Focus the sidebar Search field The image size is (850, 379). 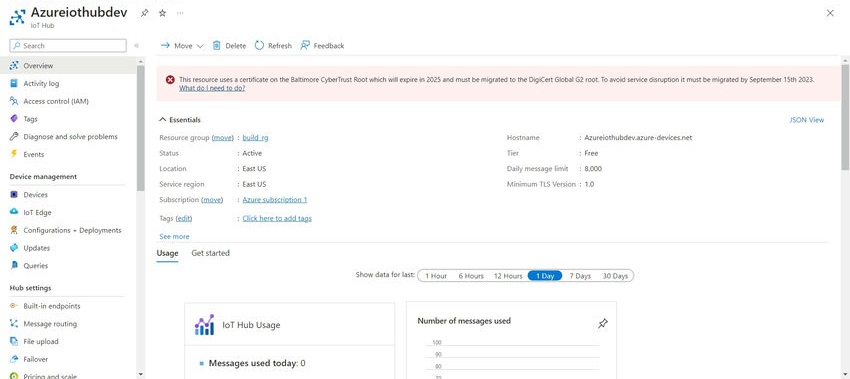[68, 46]
